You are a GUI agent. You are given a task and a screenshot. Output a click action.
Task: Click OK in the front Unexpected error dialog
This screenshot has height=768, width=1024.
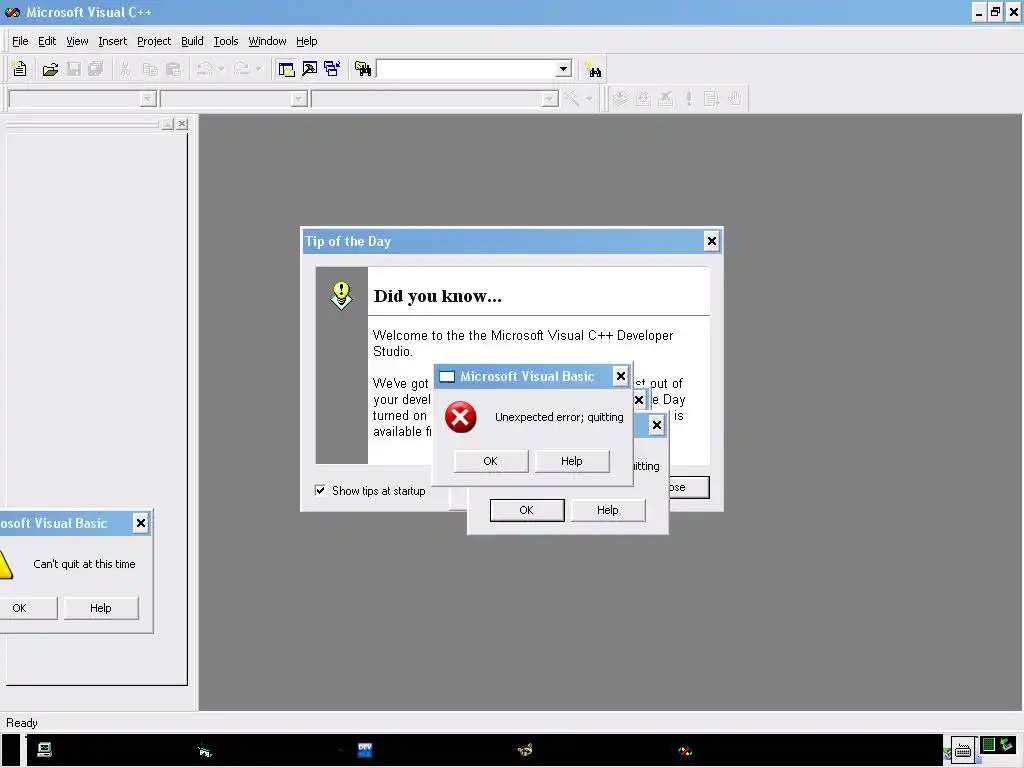point(490,461)
